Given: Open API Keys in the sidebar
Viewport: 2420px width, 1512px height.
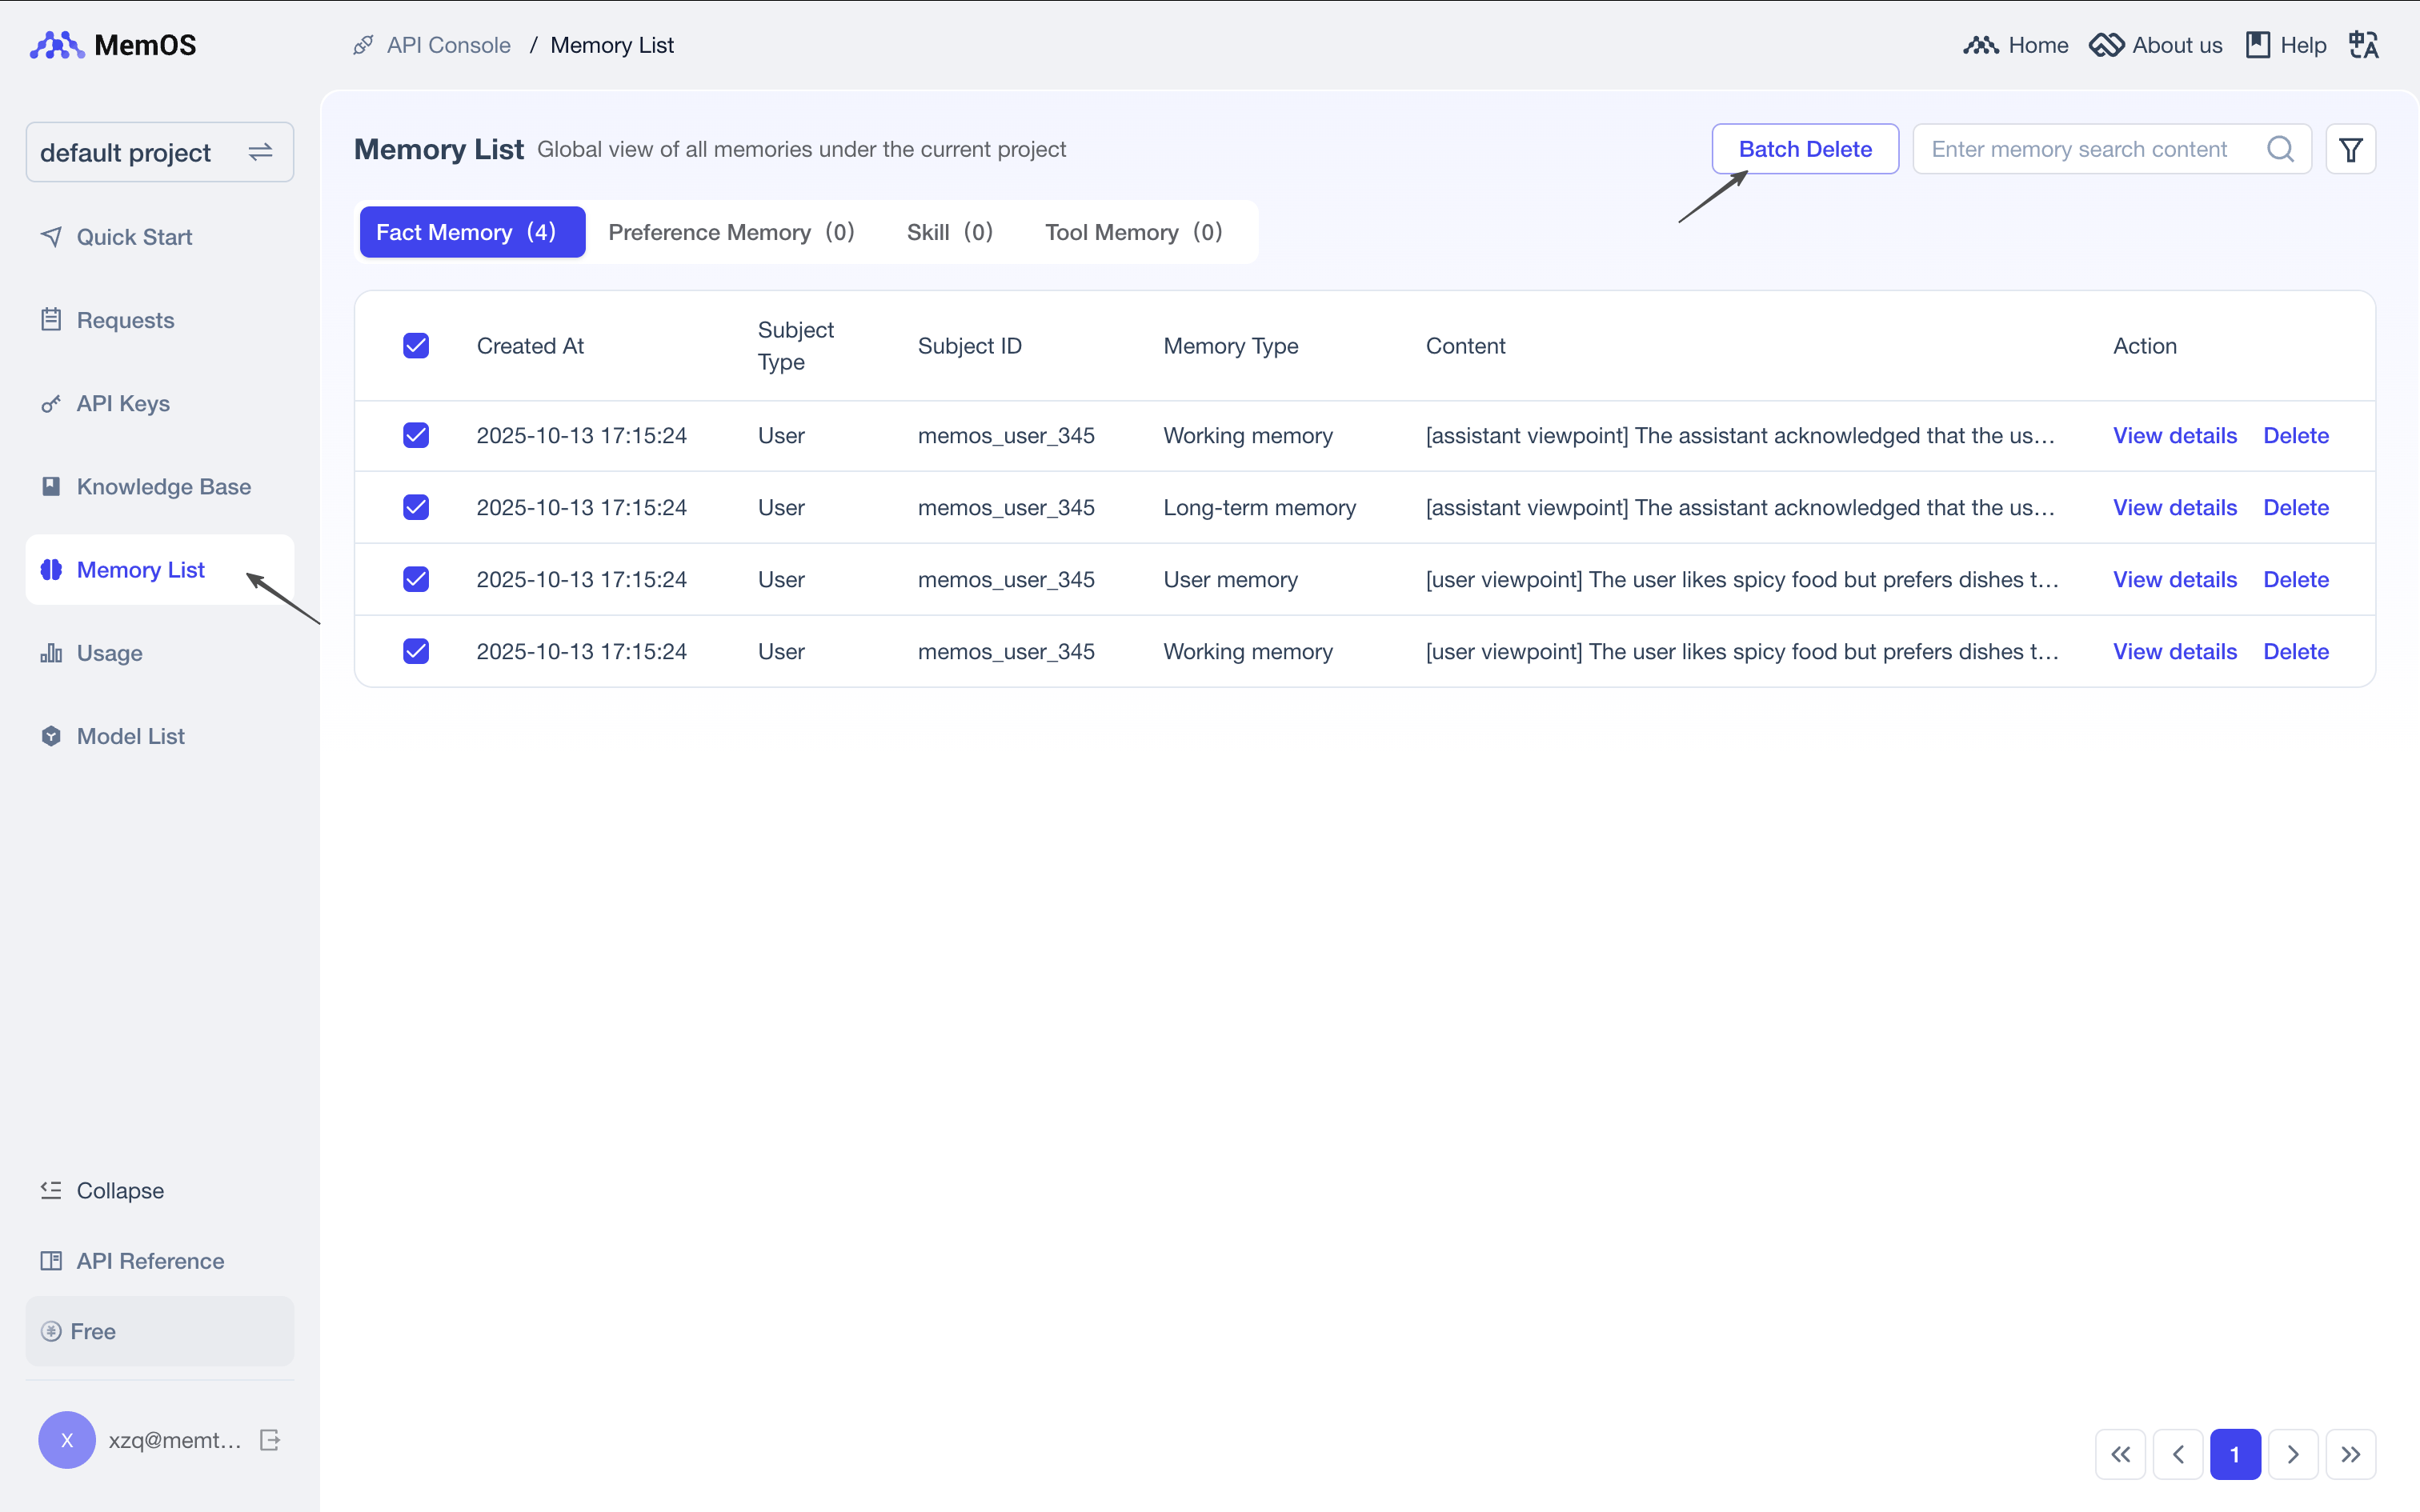Looking at the screenshot, I should [160, 403].
